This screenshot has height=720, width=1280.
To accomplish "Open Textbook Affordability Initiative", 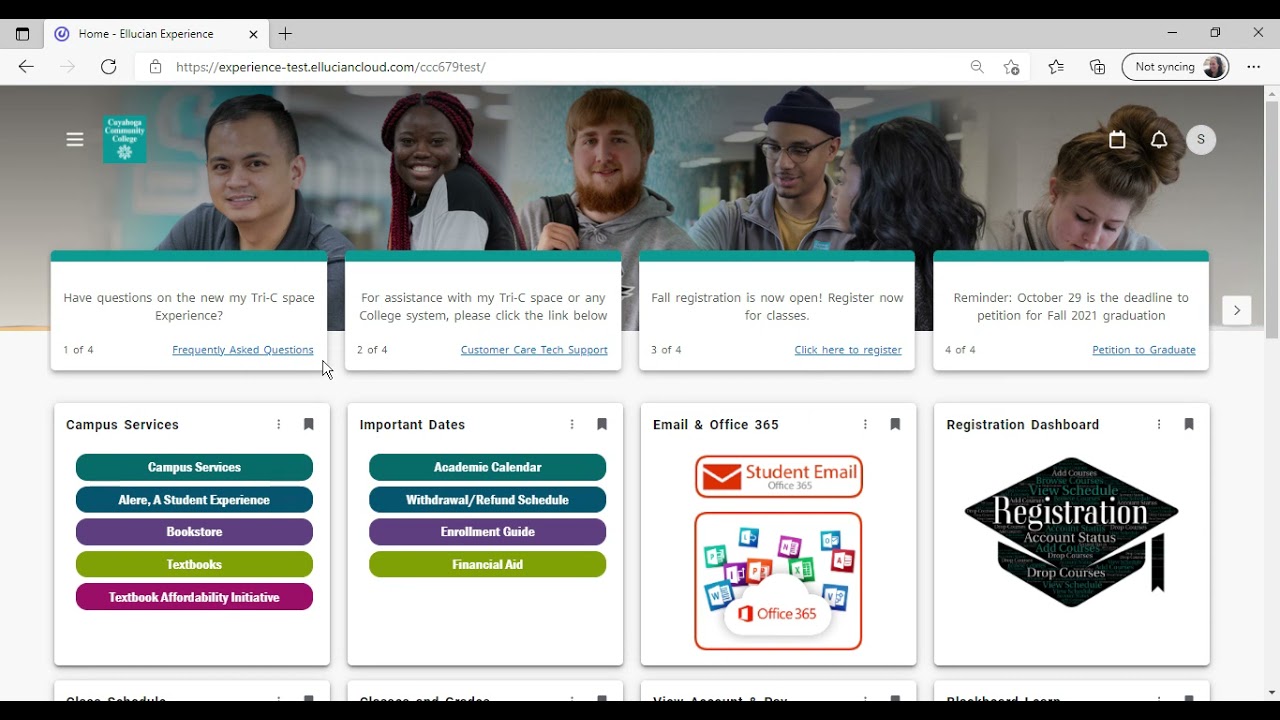I will pyautogui.click(x=194, y=597).
